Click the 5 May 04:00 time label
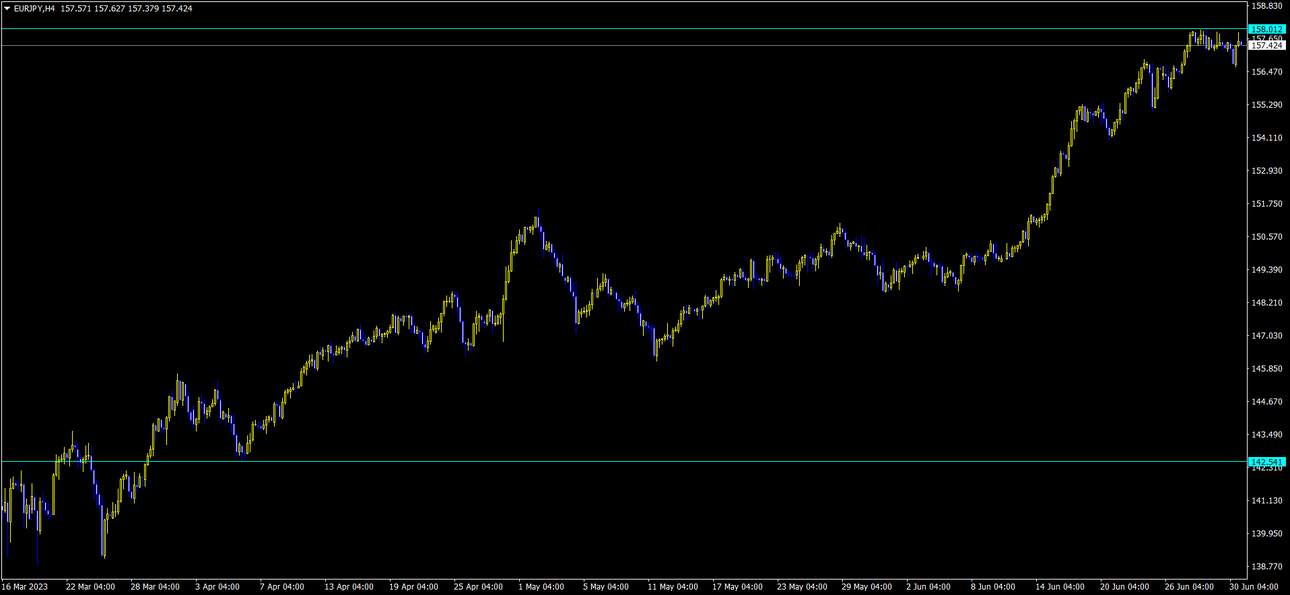The image size is (1290, 595). [x=606, y=587]
